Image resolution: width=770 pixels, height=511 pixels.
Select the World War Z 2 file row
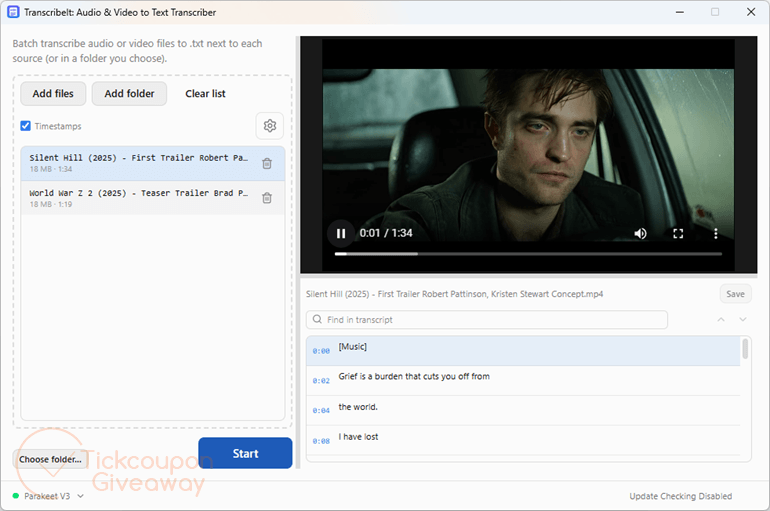click(153, 198)
